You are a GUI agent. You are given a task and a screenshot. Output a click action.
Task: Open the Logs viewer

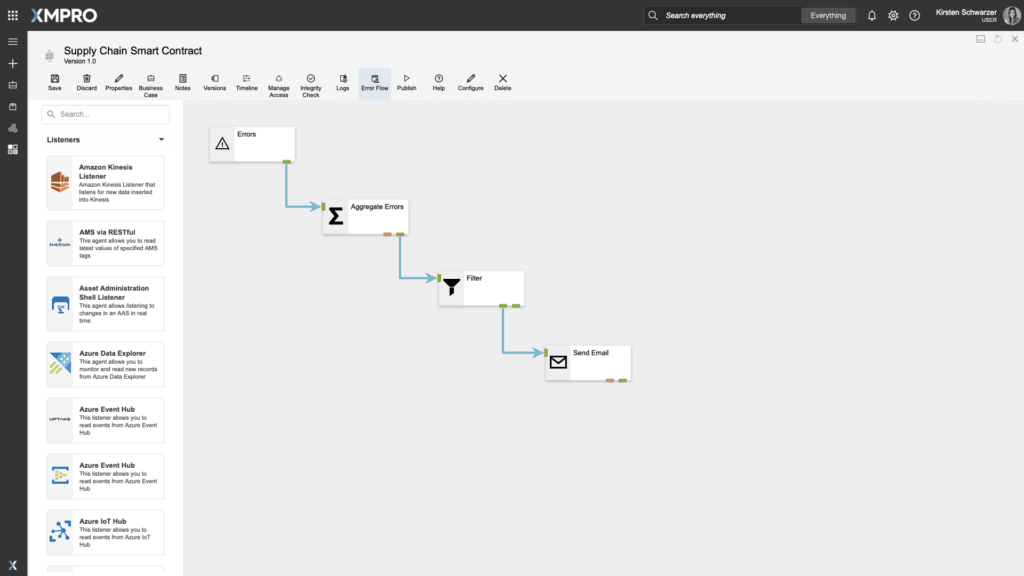click(x=343, y=82)
